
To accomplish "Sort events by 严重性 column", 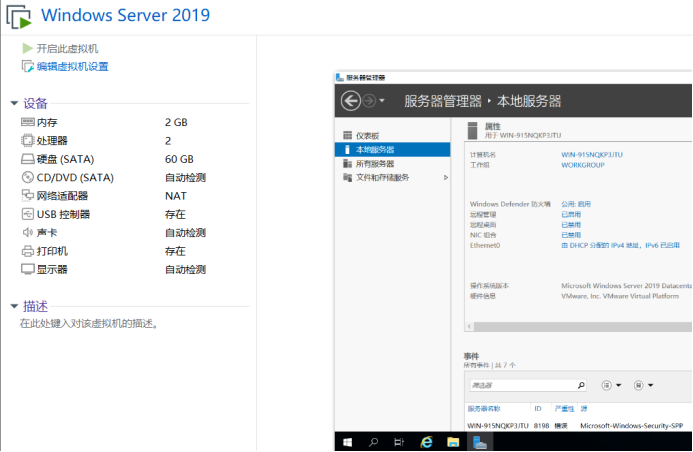I will 564,409.
